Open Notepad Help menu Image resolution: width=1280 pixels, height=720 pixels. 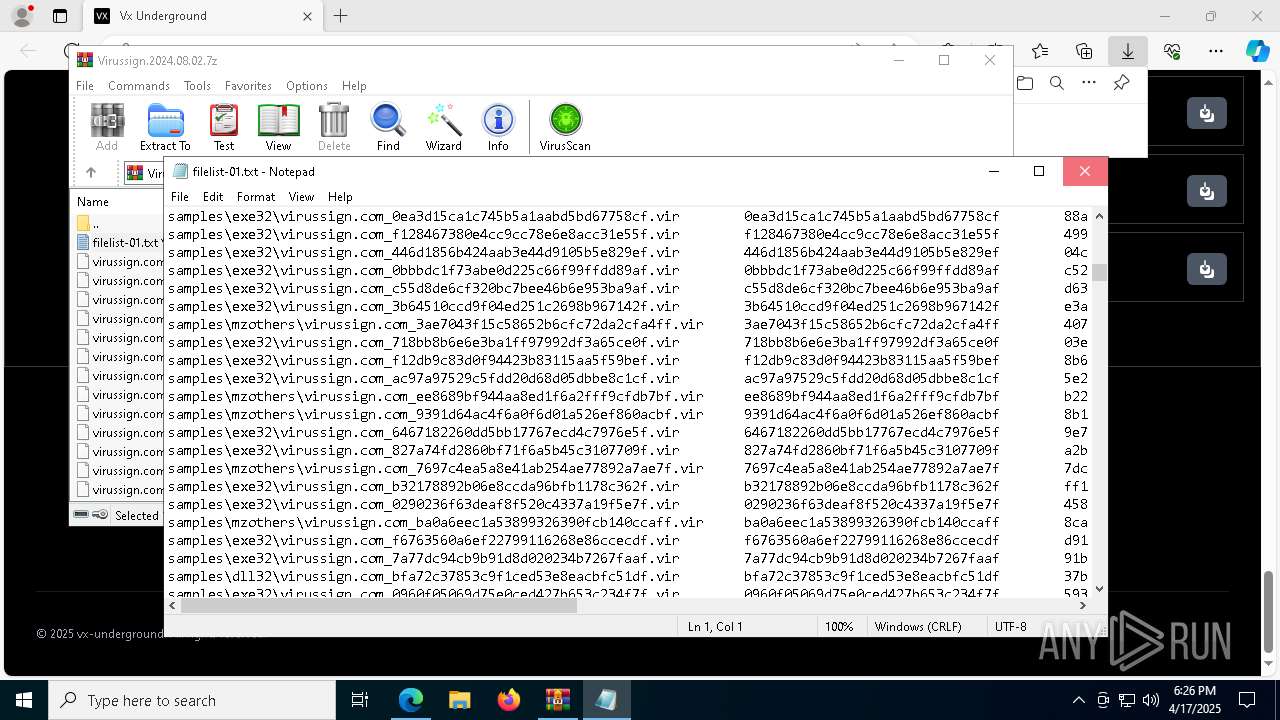pos(340,197)
